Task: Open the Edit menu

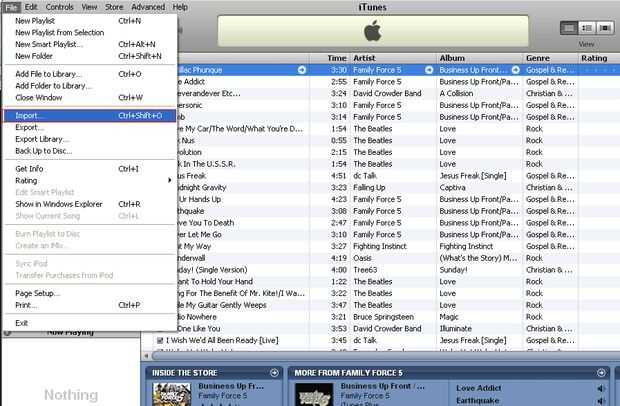Action: click(31, 7)
